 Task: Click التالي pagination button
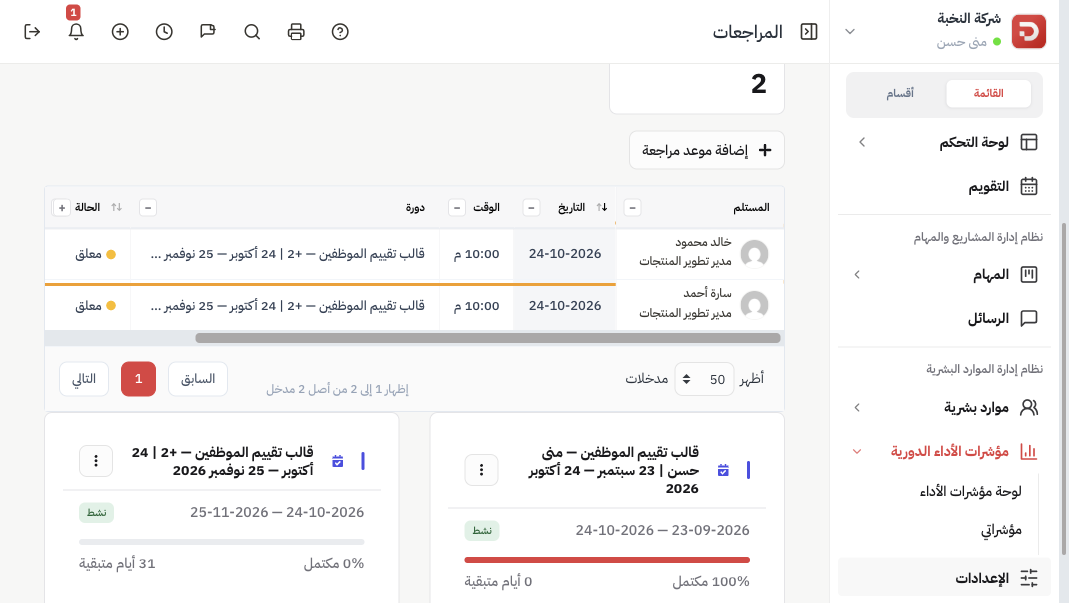pos(84,379)
